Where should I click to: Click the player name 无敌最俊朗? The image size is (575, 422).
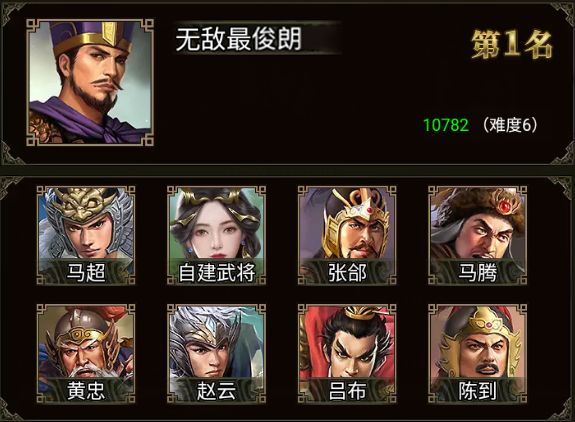pyautogui.click(x=239, y=38)
